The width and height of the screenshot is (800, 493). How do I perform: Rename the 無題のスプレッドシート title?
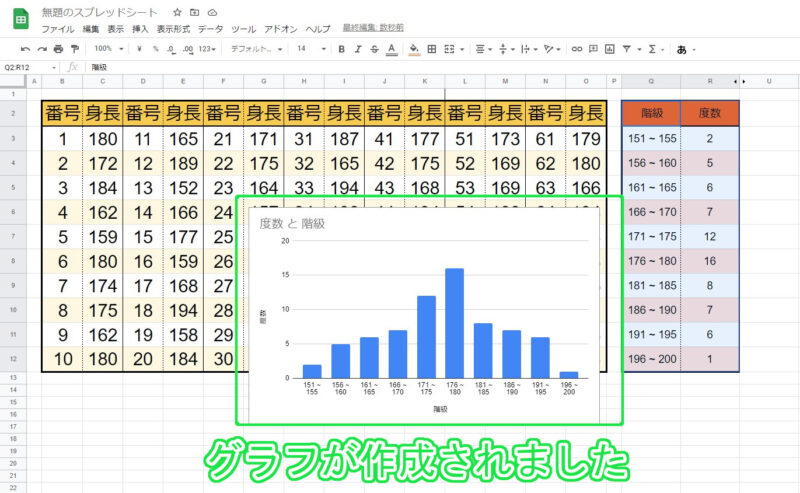99,12
